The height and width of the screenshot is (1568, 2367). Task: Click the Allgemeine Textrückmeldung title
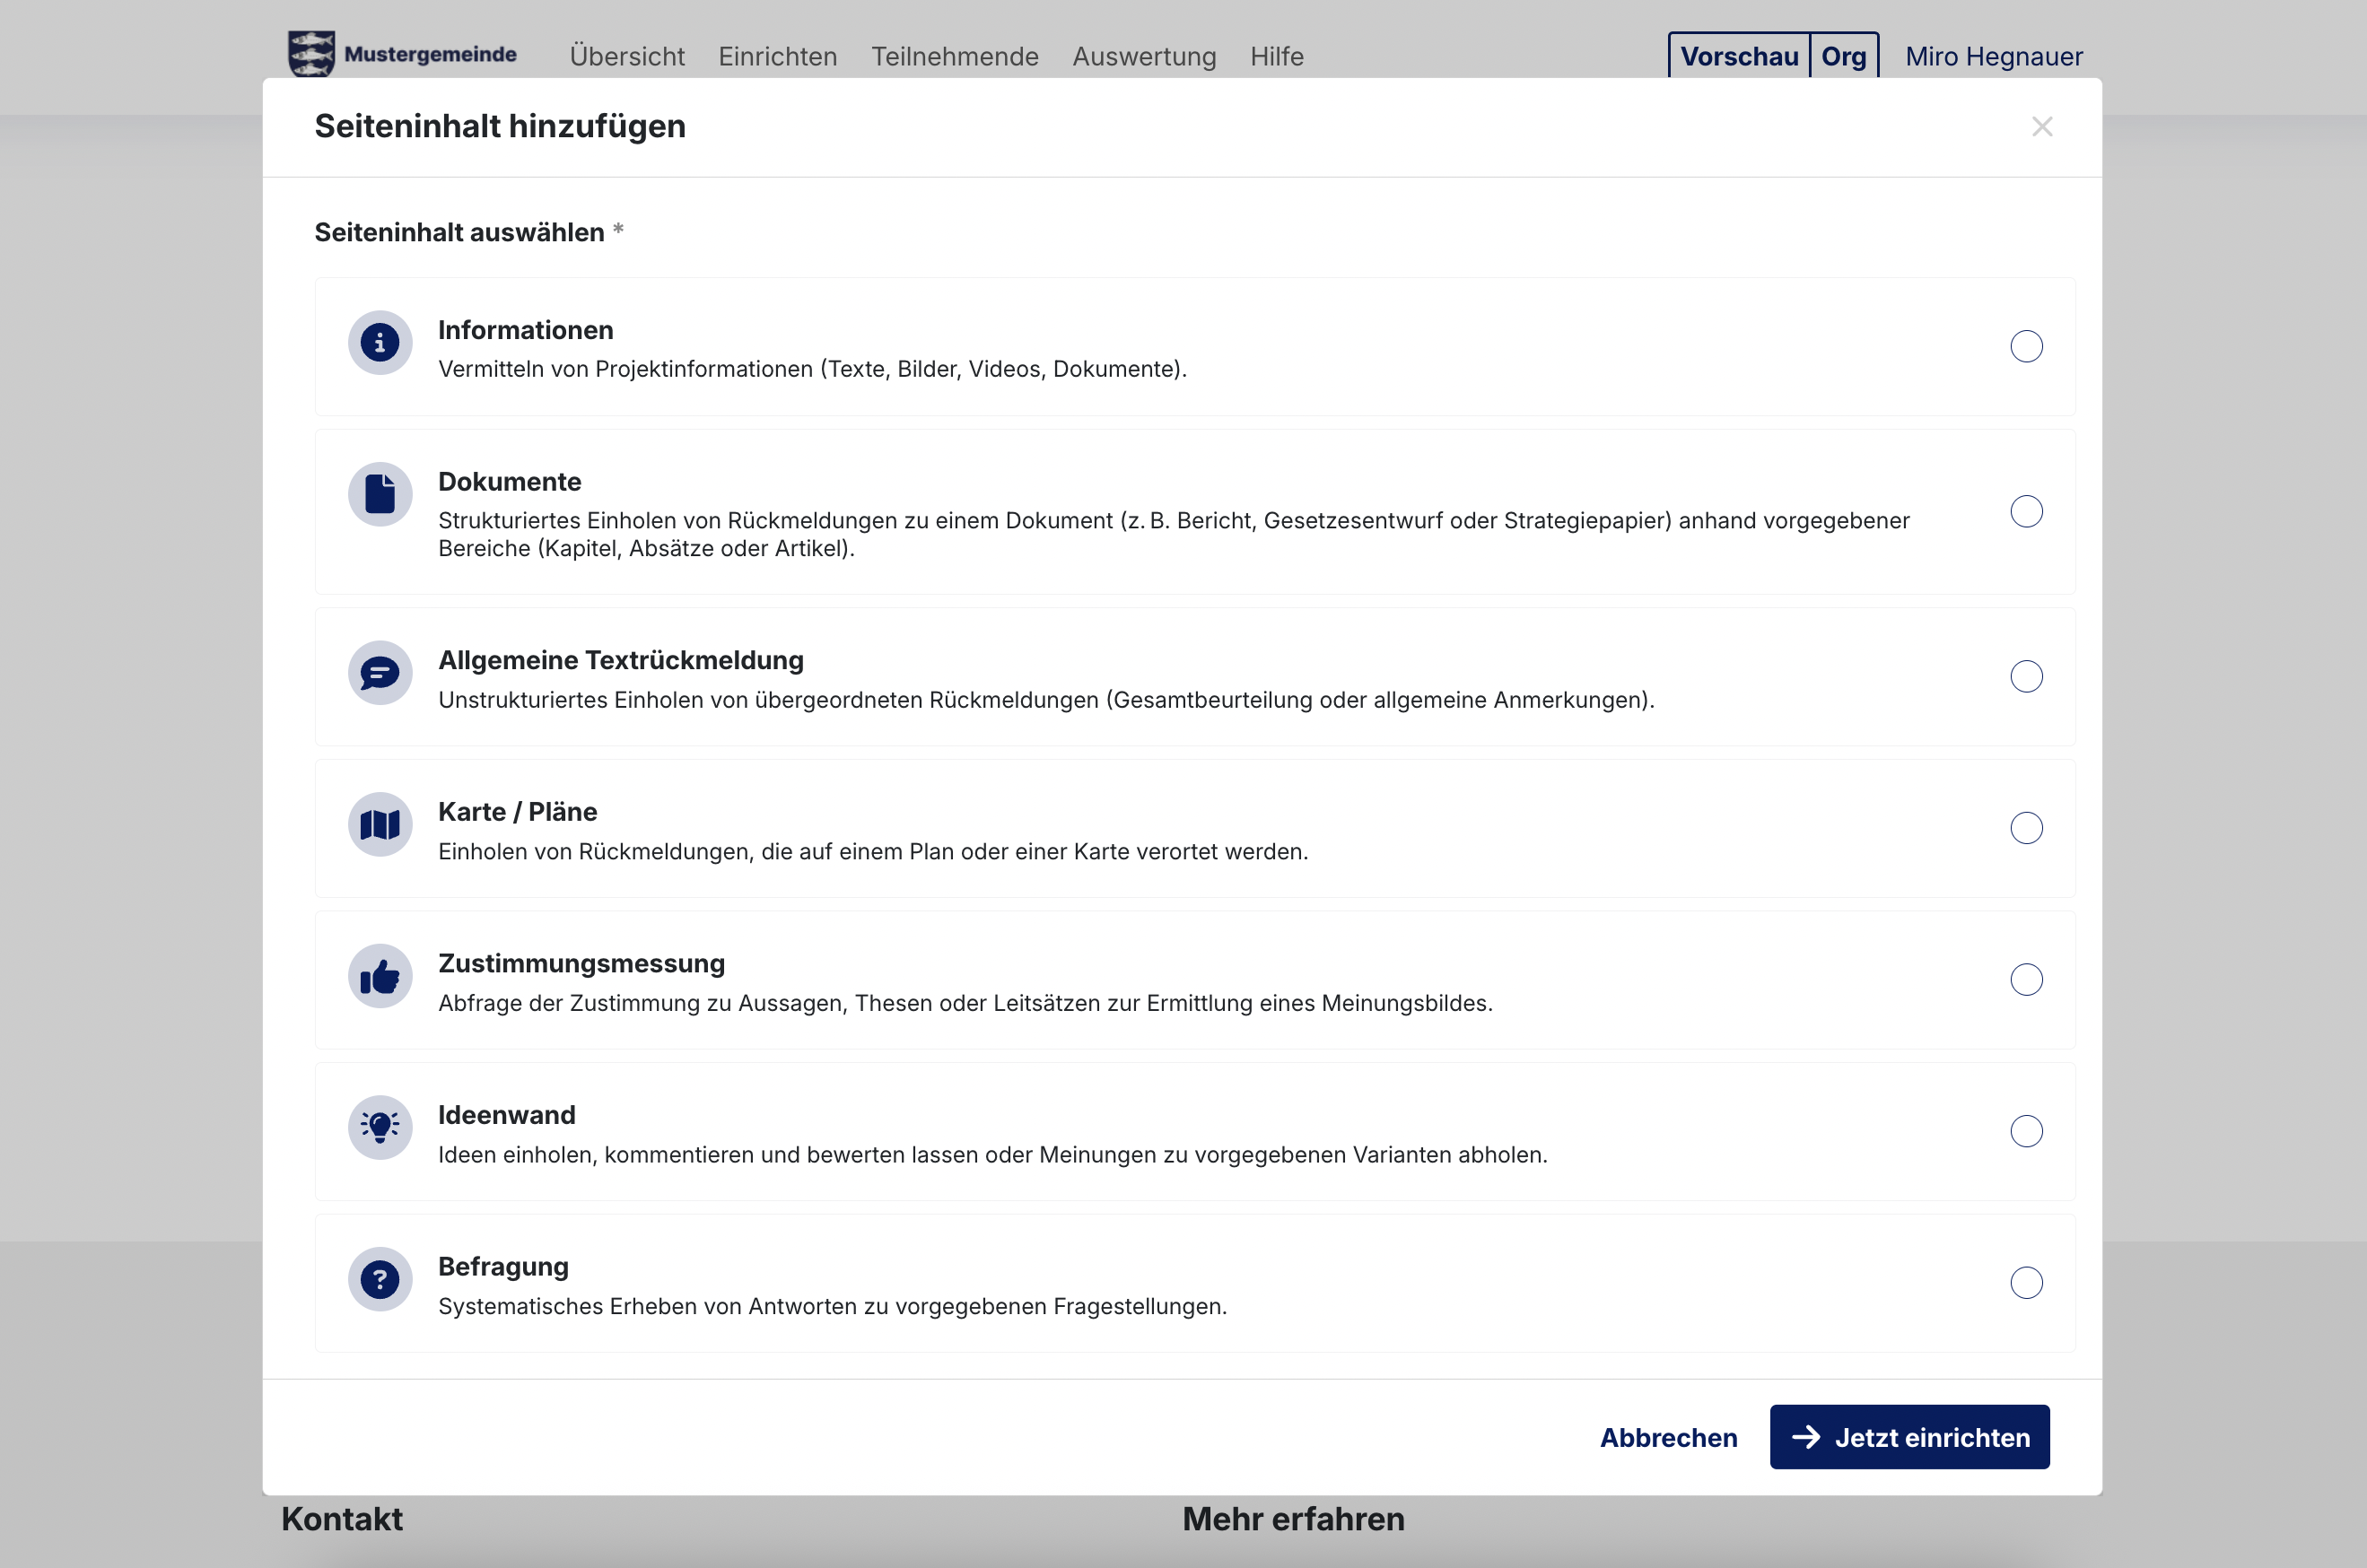coord(621,660)
